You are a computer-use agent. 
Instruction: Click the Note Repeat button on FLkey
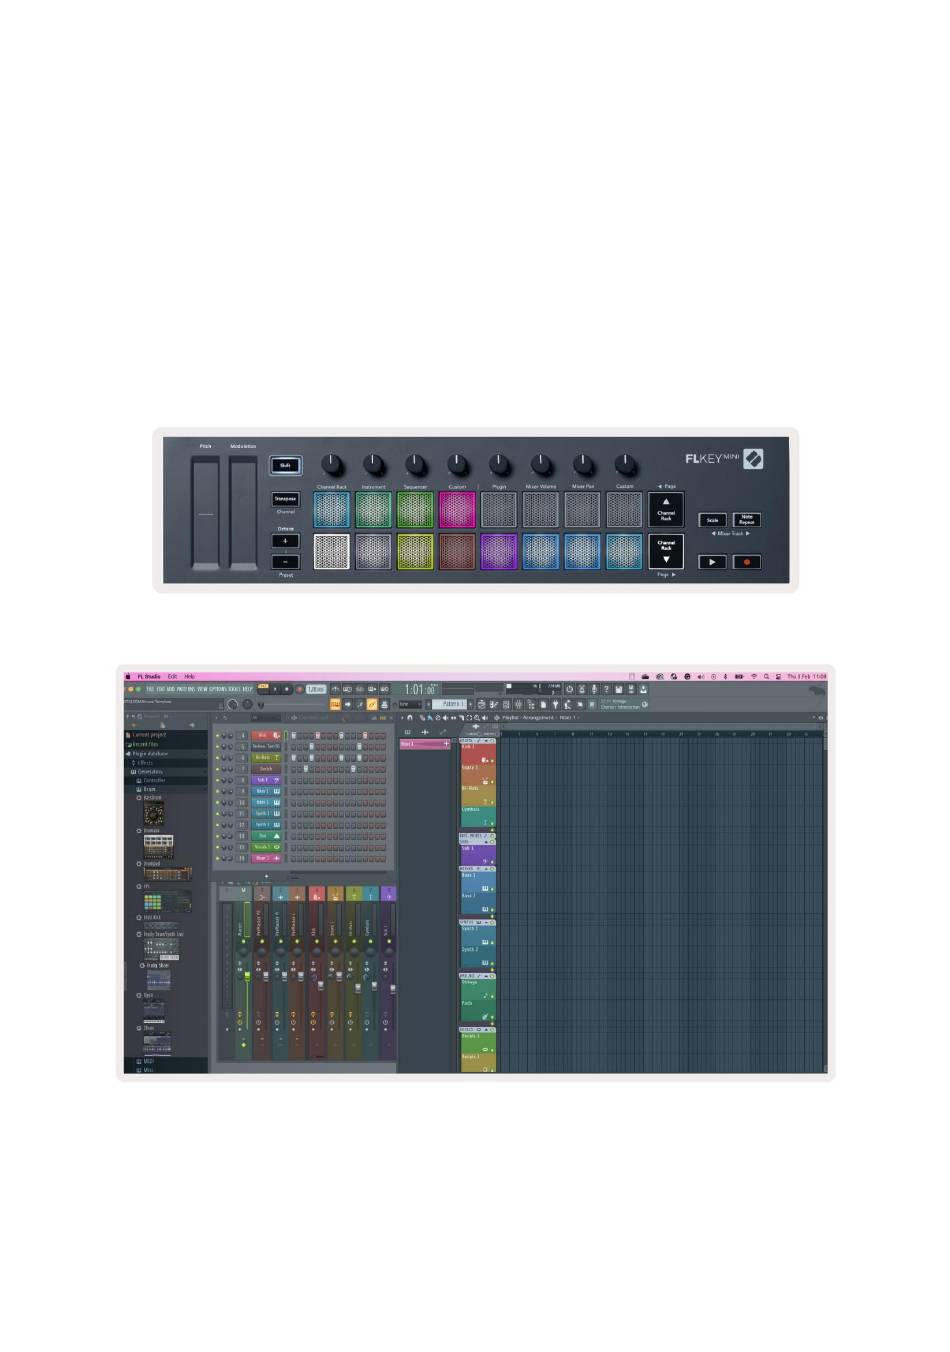click(746, 520)
